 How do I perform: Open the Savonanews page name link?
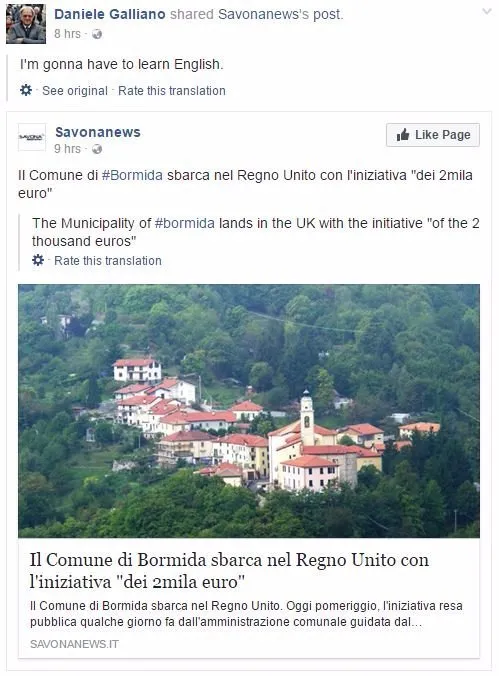coord(98,132)
